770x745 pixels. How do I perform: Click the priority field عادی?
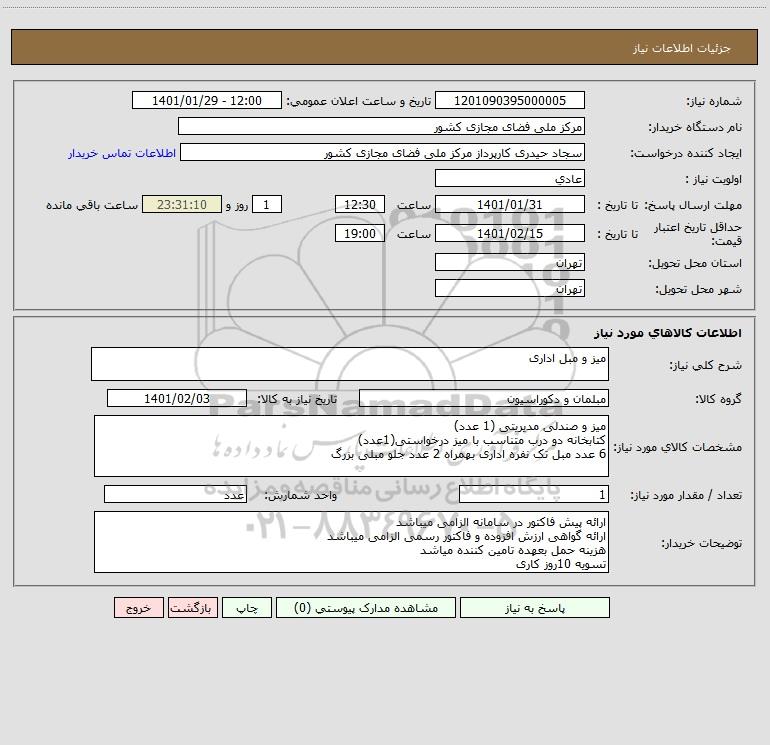[x=510, y=178]
